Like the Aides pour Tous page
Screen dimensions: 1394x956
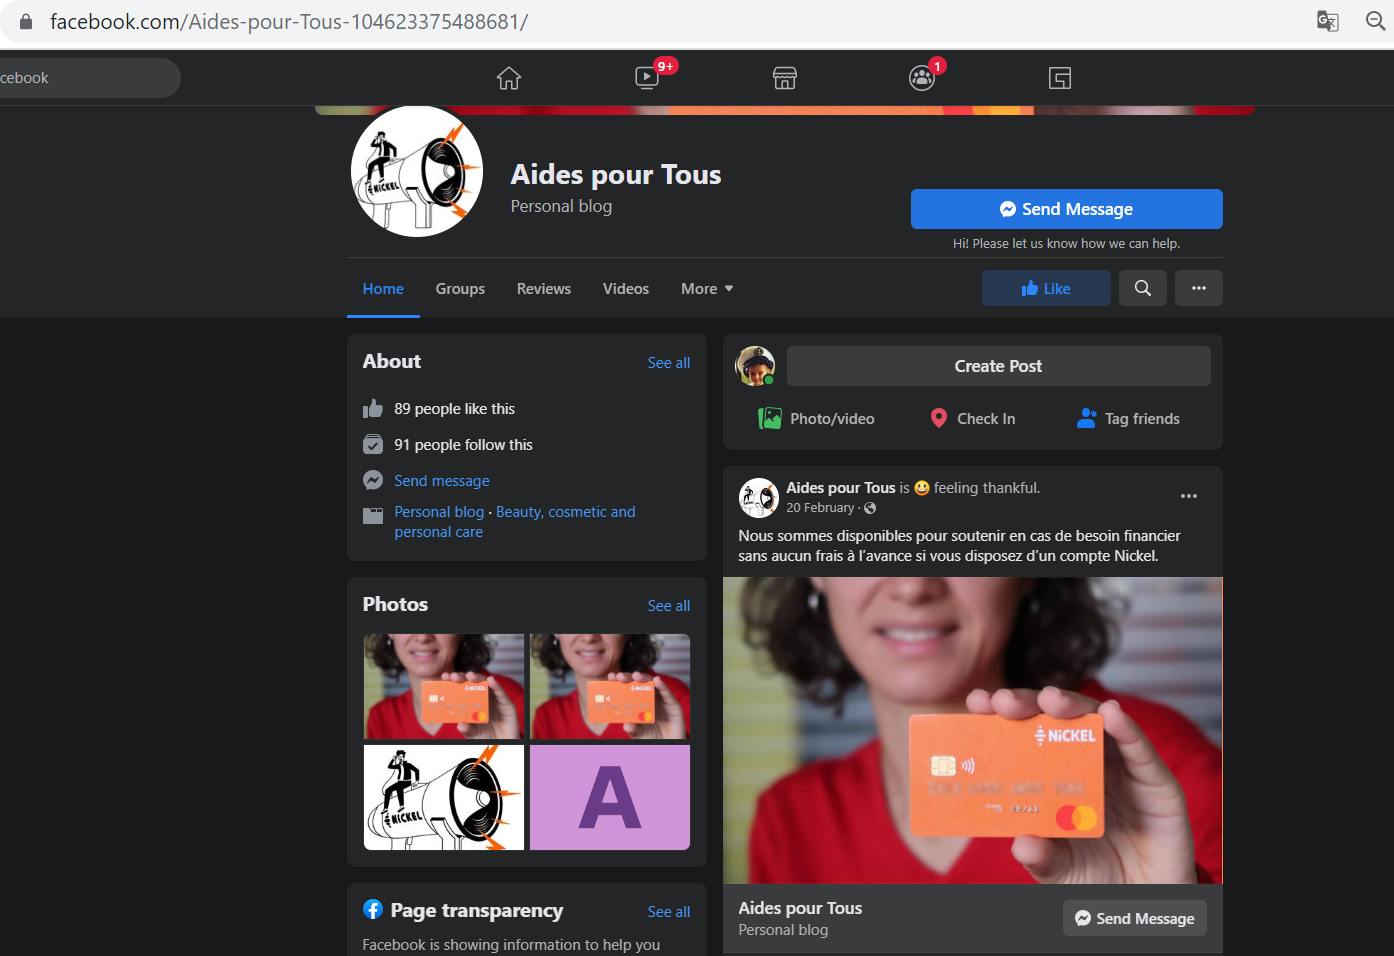coord(1046,288)
